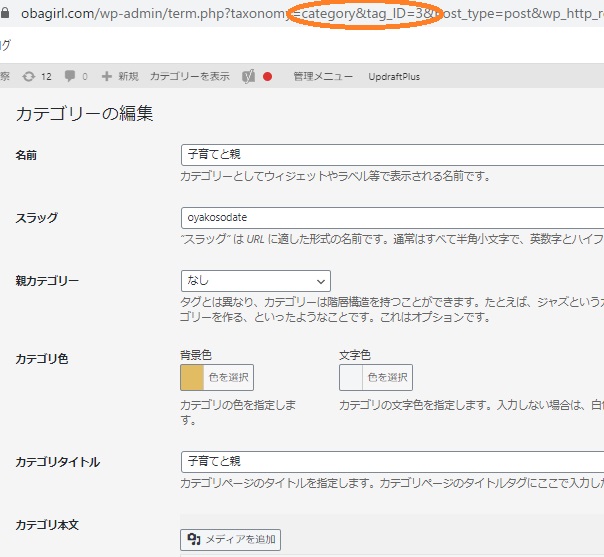
Task: Click the カテゴリタイトル label
Action: point(58,462)
